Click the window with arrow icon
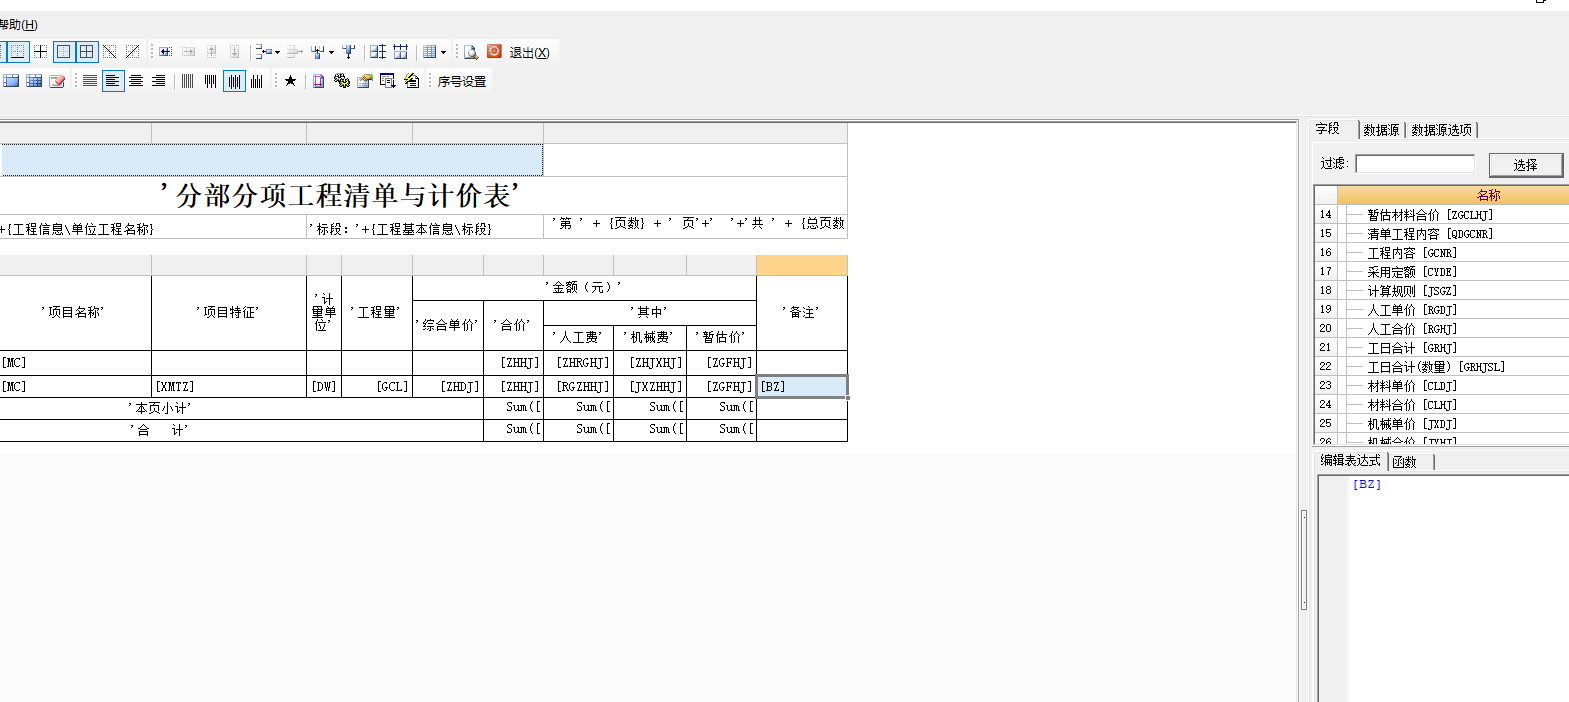The height and width of the screenshot is (702, 1569). (388, 81)
